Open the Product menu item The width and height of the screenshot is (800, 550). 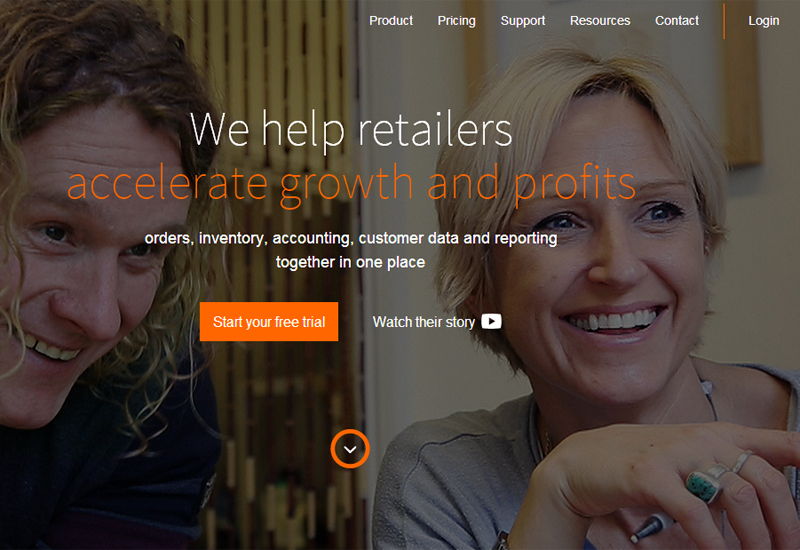coord(391,20)
